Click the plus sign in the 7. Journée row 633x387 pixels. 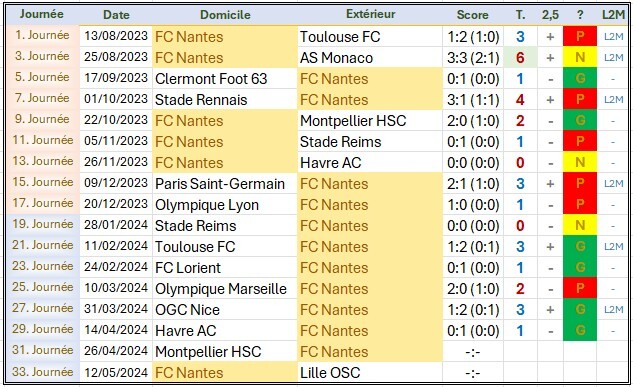(x=550, y=100)
